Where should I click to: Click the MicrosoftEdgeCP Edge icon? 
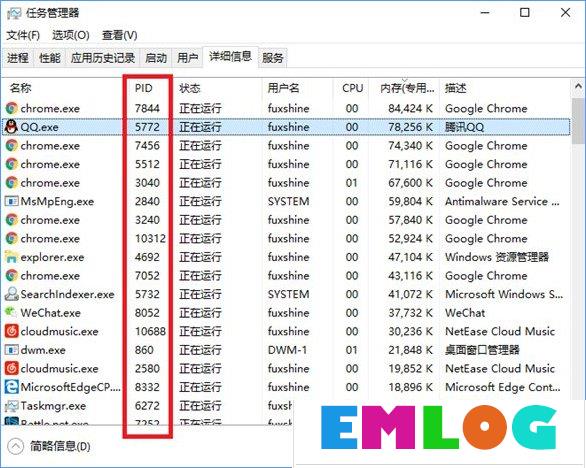pyautogui.click(x=12, y=387)
